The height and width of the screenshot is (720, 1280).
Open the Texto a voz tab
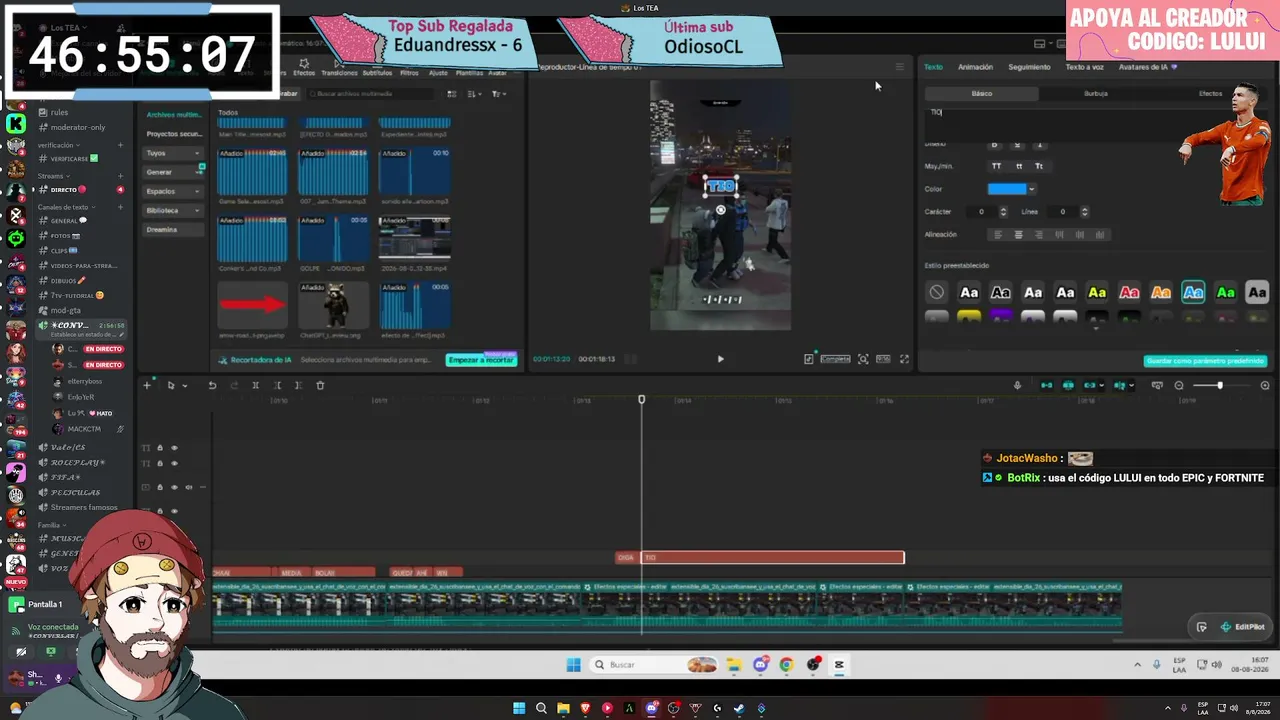tap(1084, 67)
